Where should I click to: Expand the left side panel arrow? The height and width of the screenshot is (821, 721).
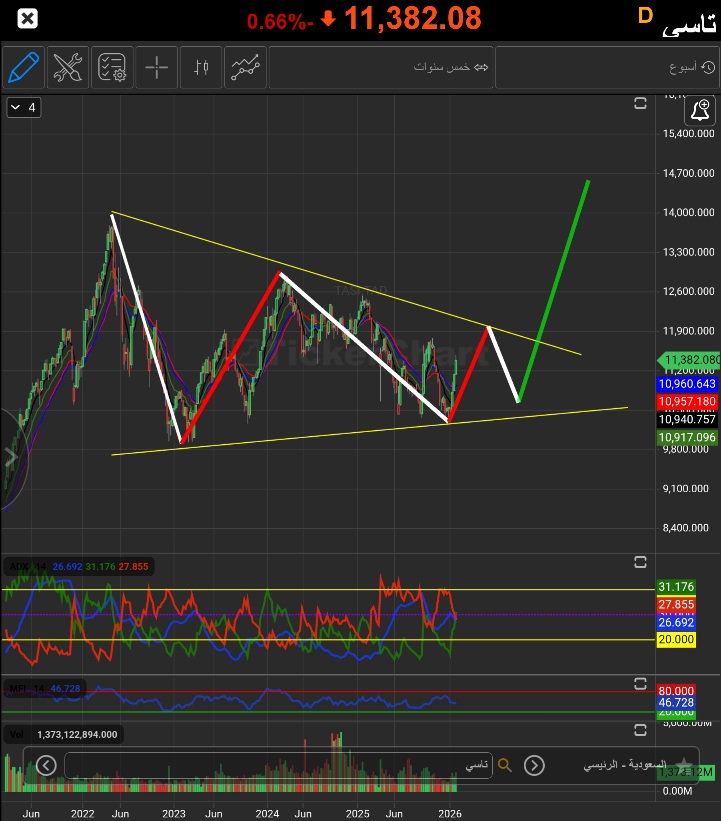point(11,458)
